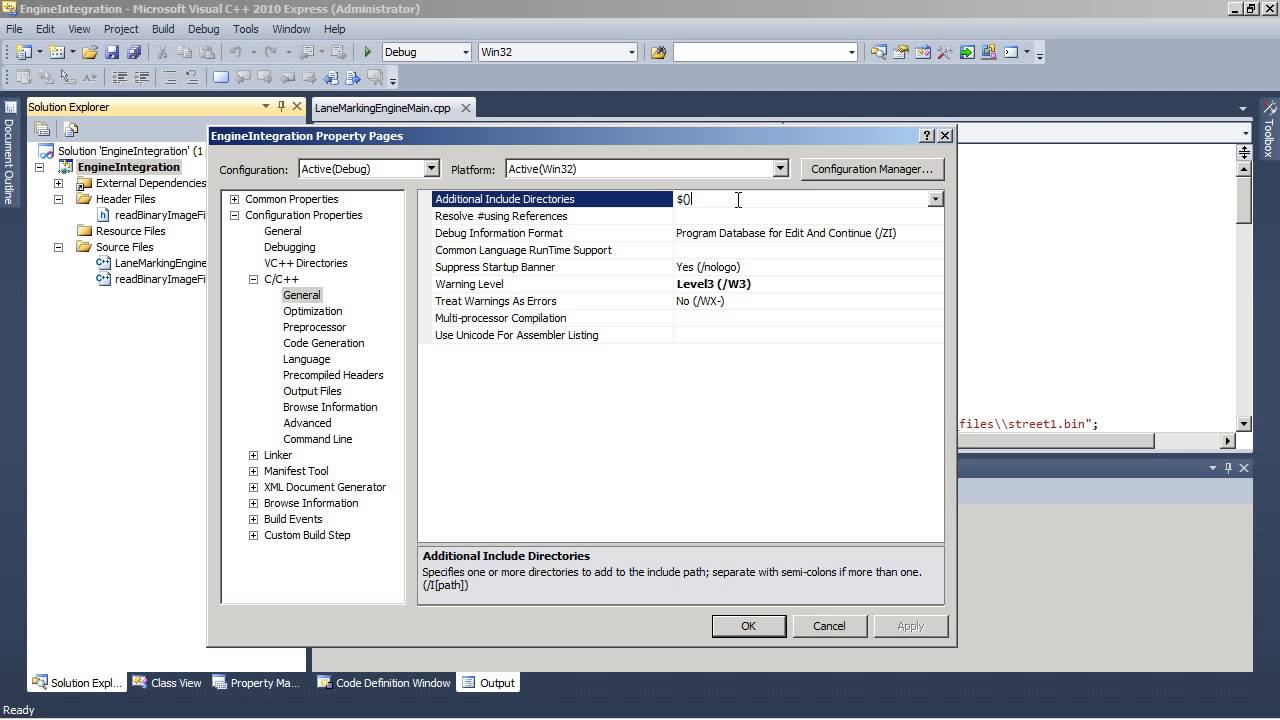This screenshot has height=720, width=1280.
Task: Click the dialog's question mark Help button
Action: pyautogui.click(x=927, y=135)
